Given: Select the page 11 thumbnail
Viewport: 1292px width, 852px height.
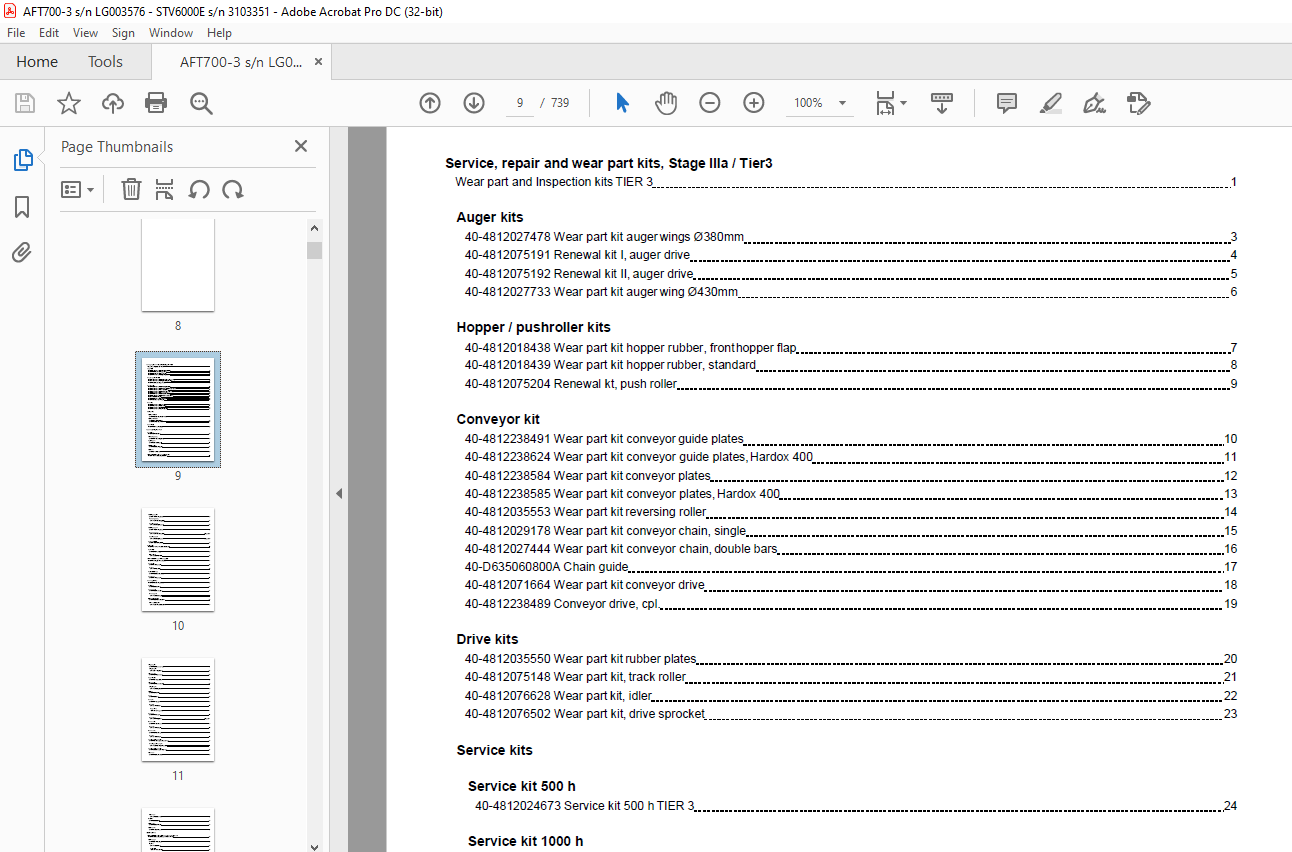Looking at the screenshot, I should tap(178, 710).
